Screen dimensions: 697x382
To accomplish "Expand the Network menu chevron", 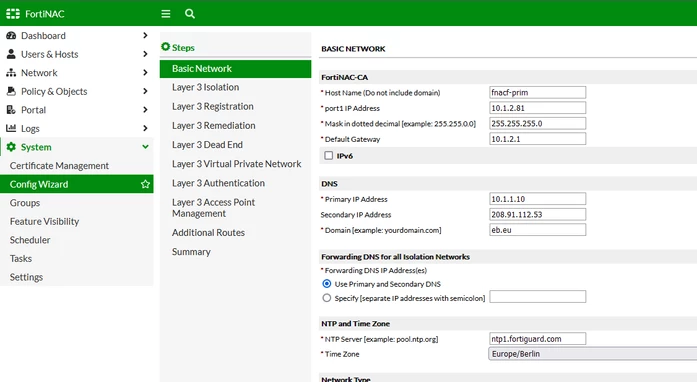I will click(x=145, y=72).
